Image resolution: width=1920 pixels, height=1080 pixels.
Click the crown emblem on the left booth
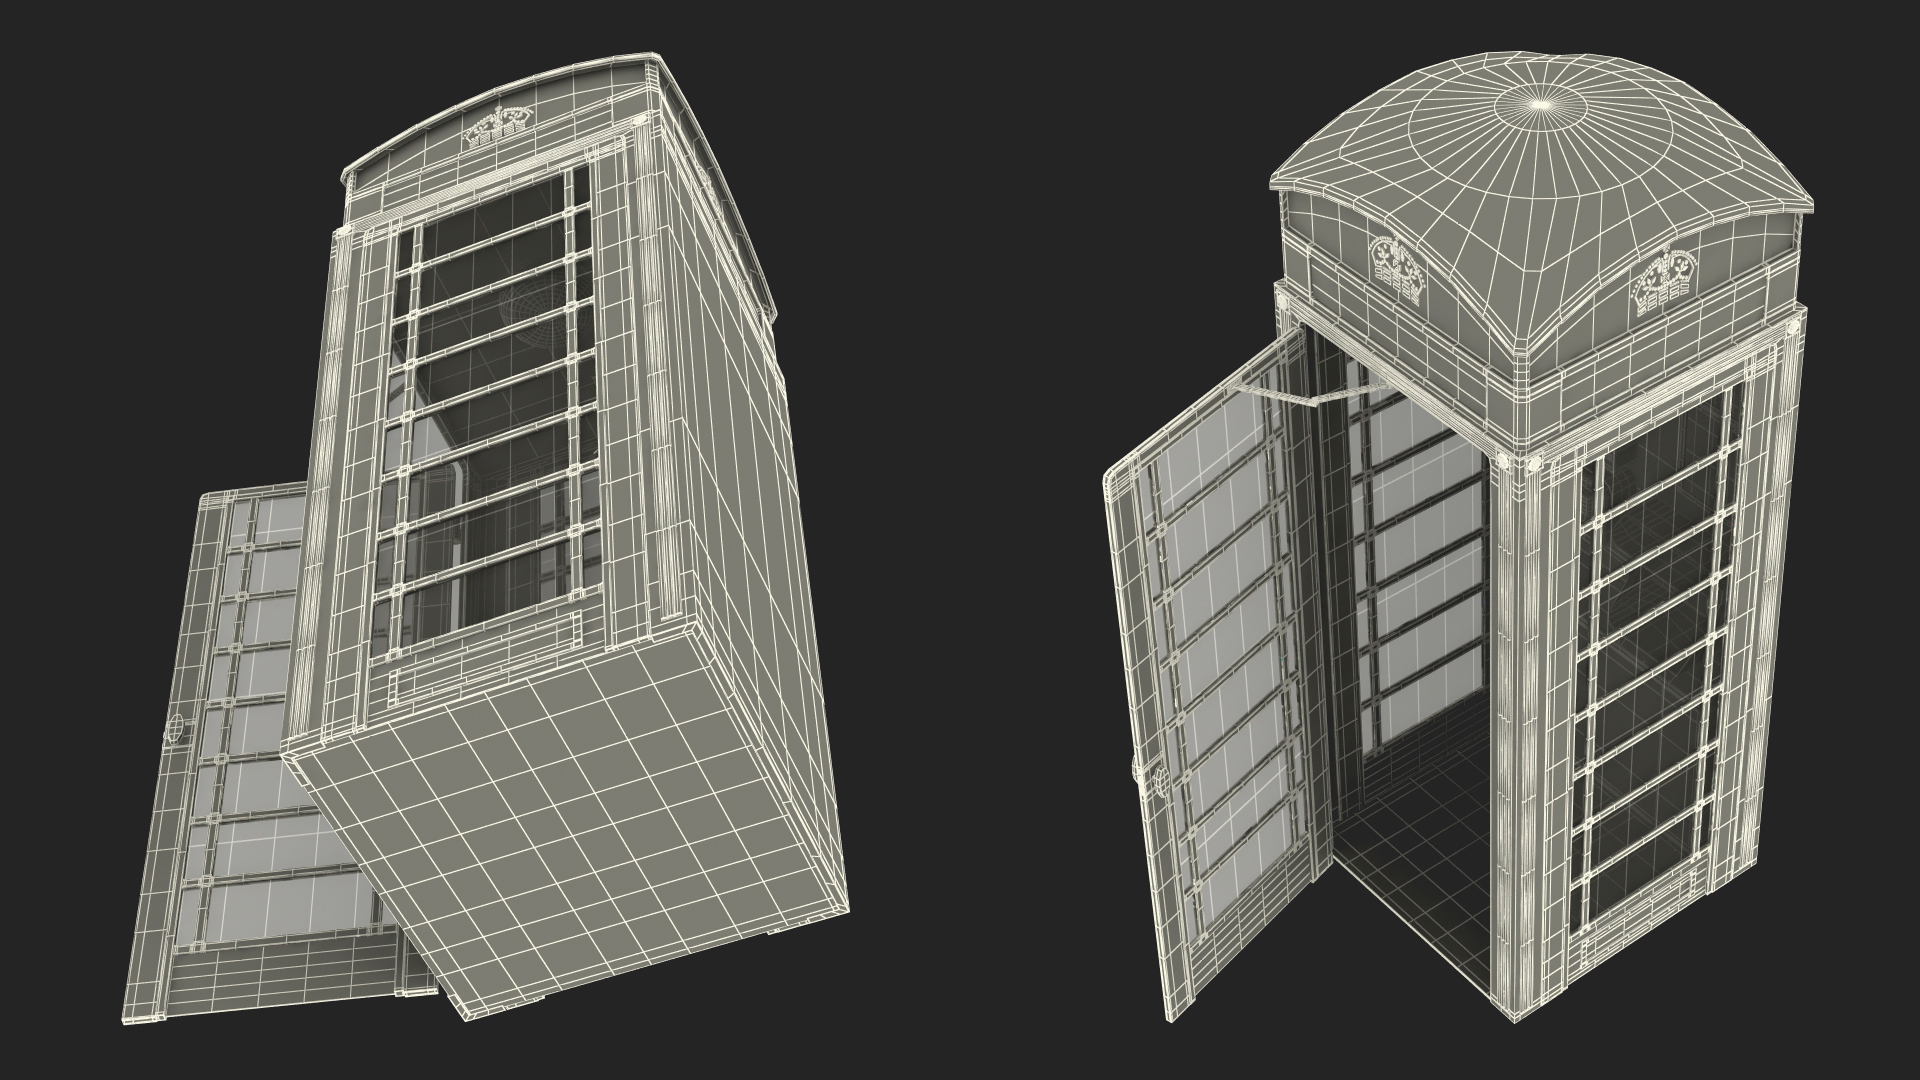[498, 127]
